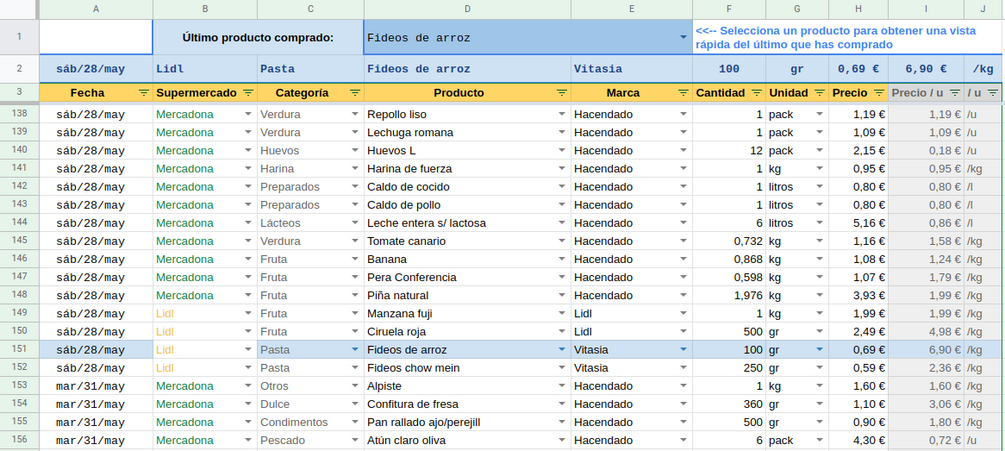Image resolution: width=1005 pixels, height=451 pixels.
Task: Click summary cell showing 6,90 €
Action: pos(926,69)
